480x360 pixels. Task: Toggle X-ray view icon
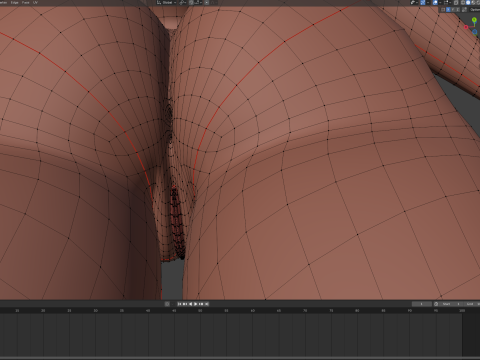(456, 2)
